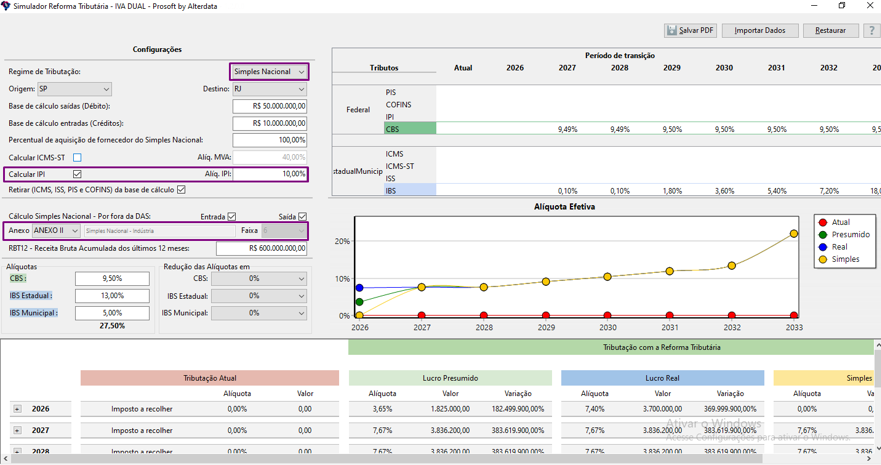Image resolution: width=881 pixels, height=465 pixels.
Task: Click the blue Real legend marker
Action: (x=823, y=247)
